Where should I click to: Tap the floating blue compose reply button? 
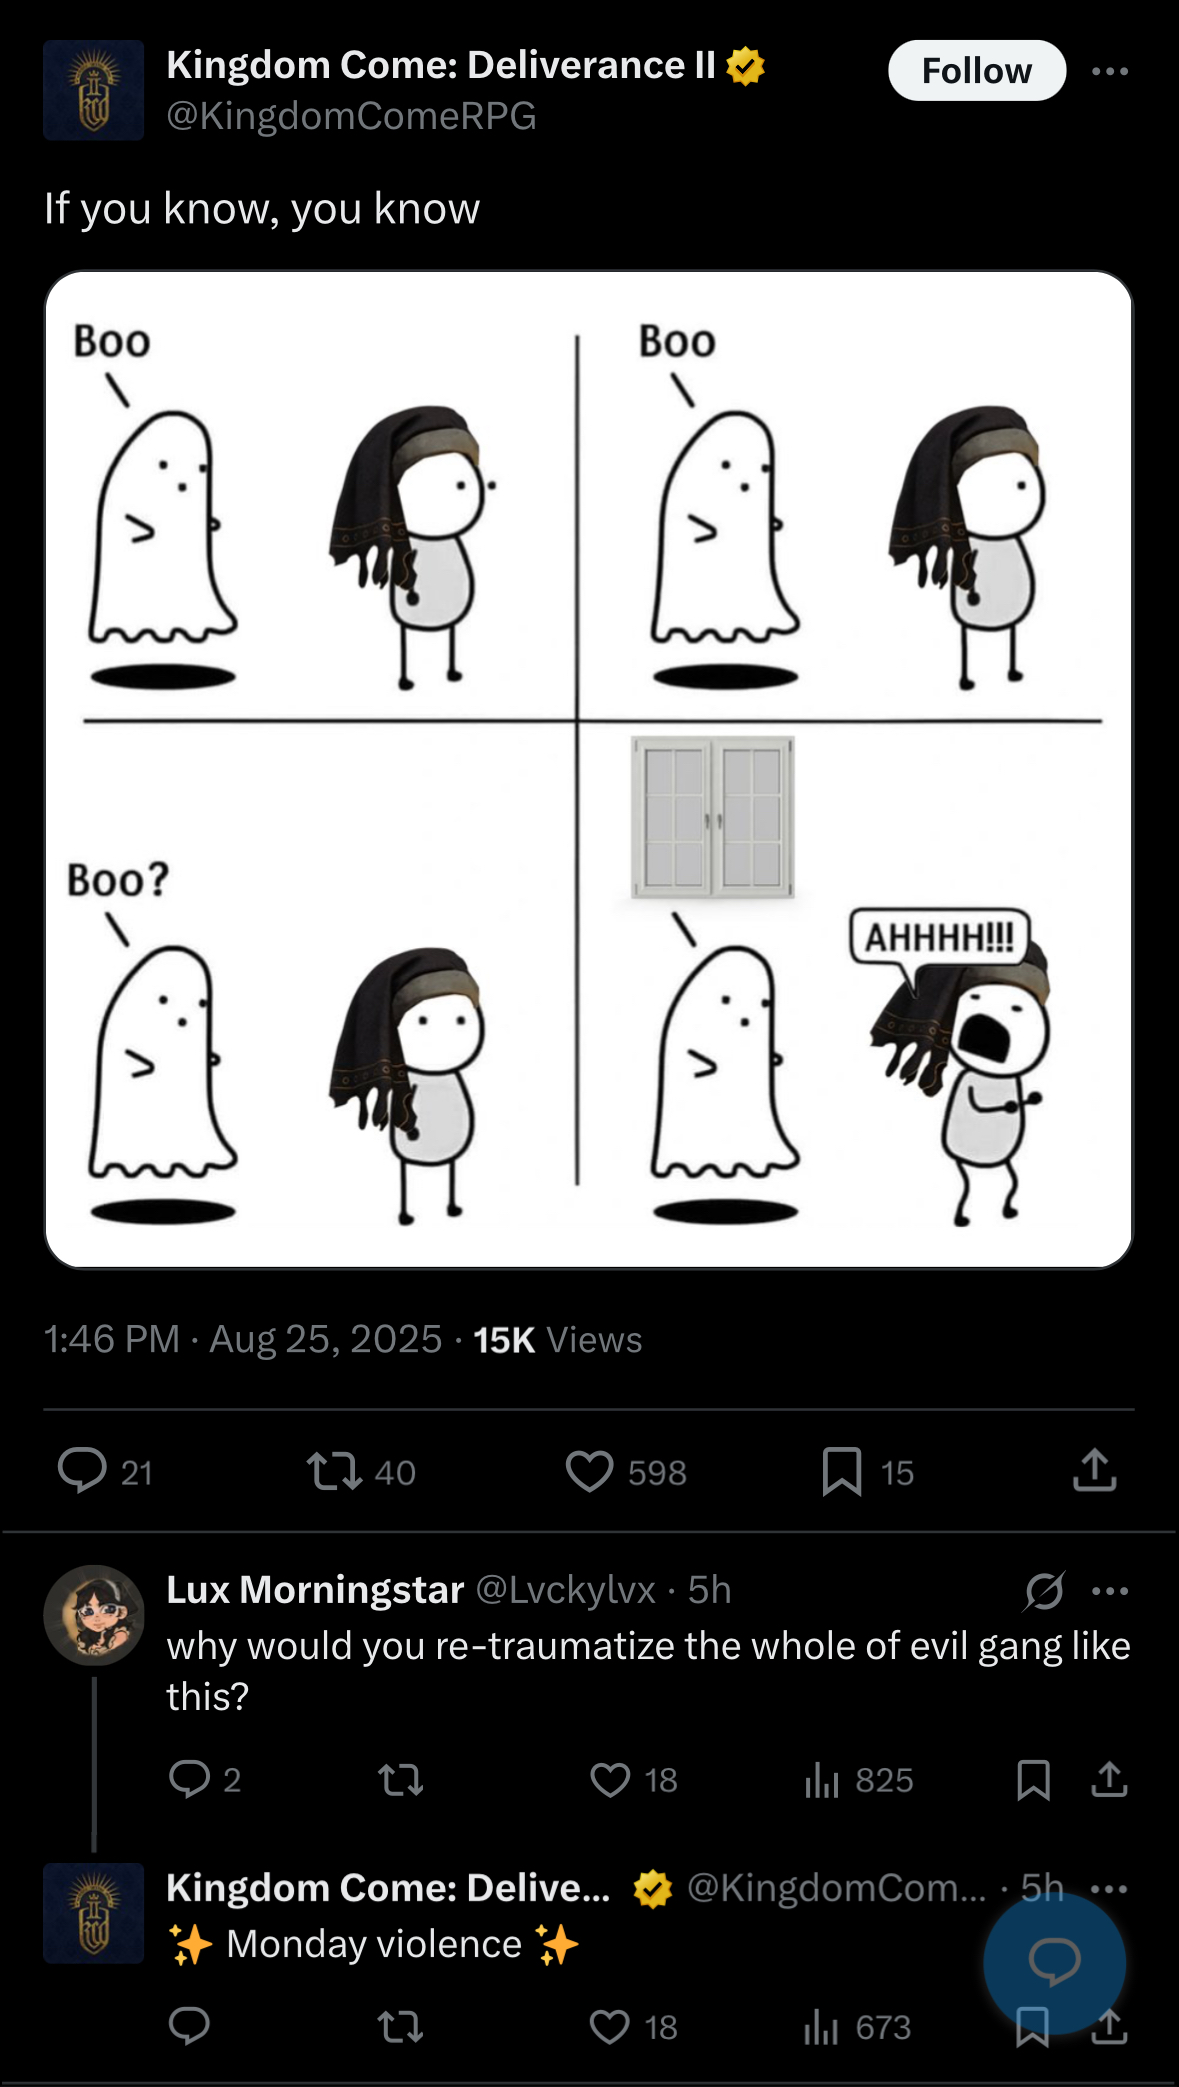[1054, 1963]
